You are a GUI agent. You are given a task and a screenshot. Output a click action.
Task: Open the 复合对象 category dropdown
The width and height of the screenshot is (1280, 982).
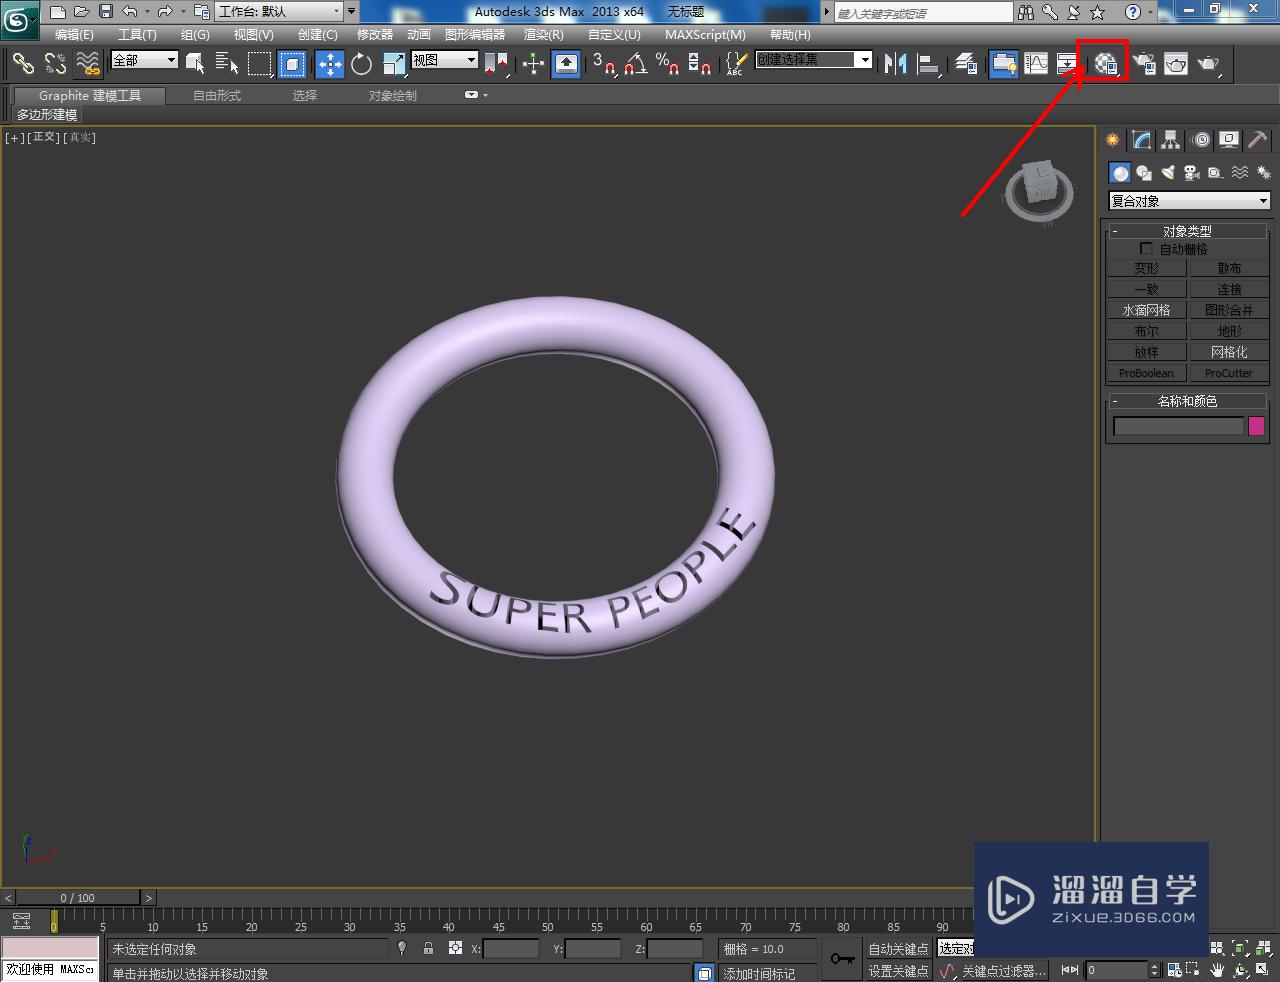point(1189,201)
